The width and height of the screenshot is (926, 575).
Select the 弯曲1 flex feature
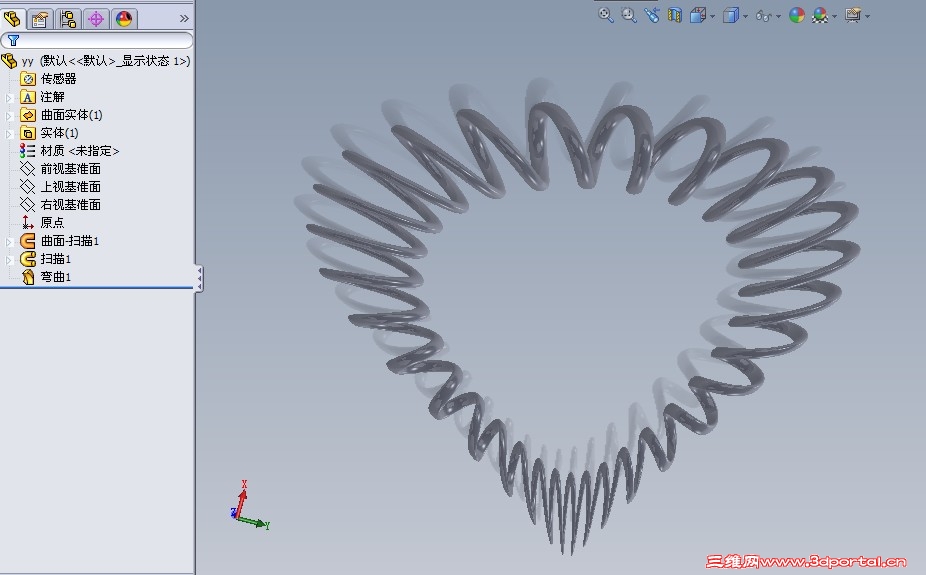click(x=56, y=277)
